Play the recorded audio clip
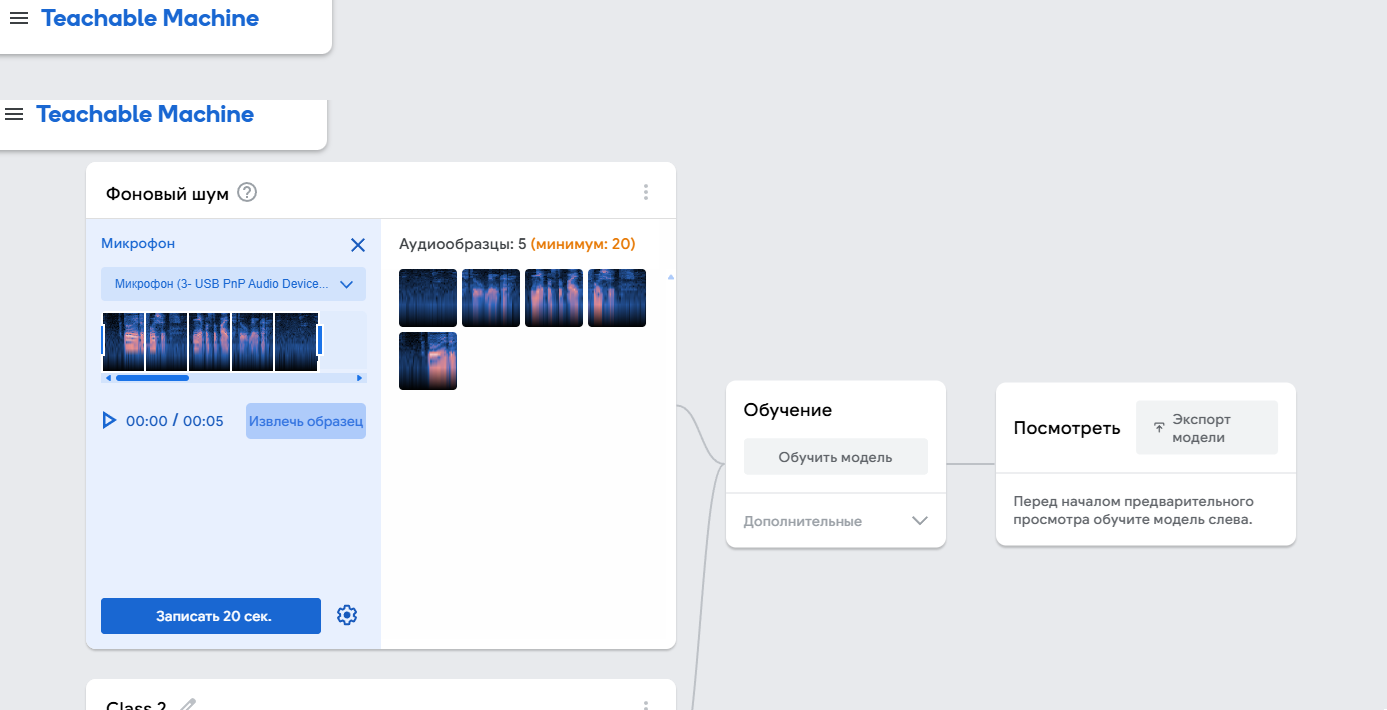The width and height of the screenshot is (1387, 710). point(109,421)
